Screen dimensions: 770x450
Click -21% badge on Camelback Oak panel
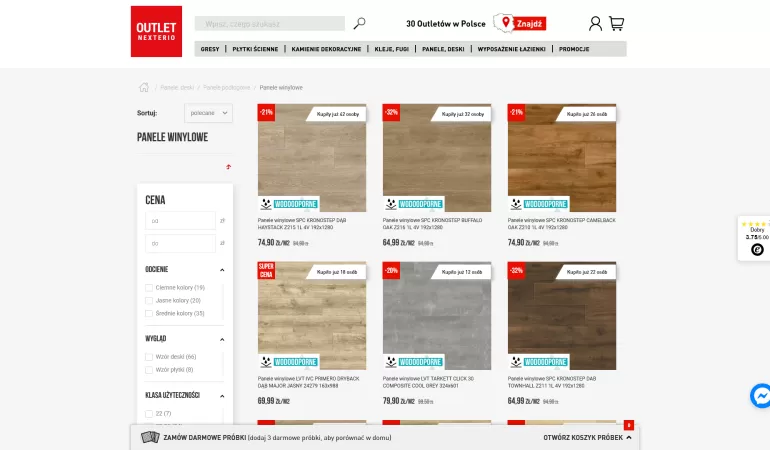517,112
